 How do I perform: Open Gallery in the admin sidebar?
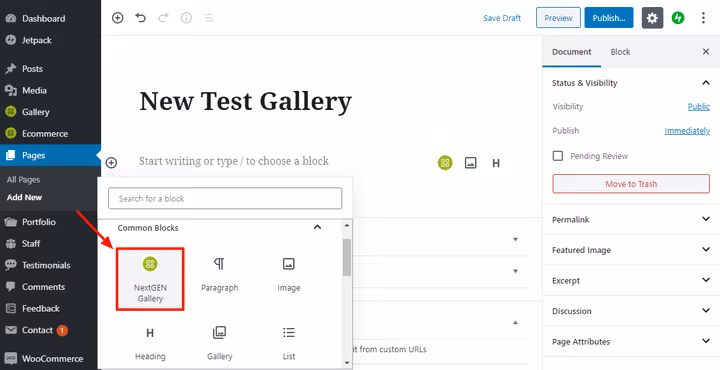coord(35,112)
